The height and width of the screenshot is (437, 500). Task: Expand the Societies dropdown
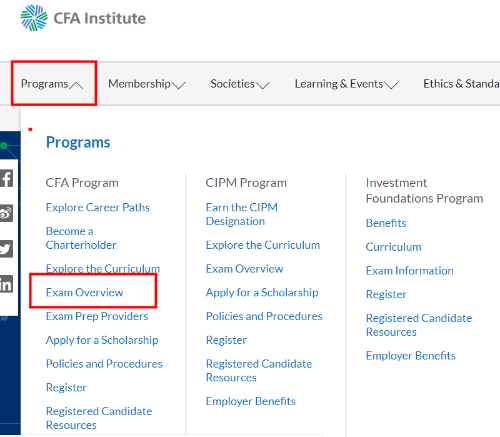pos(240,84)
